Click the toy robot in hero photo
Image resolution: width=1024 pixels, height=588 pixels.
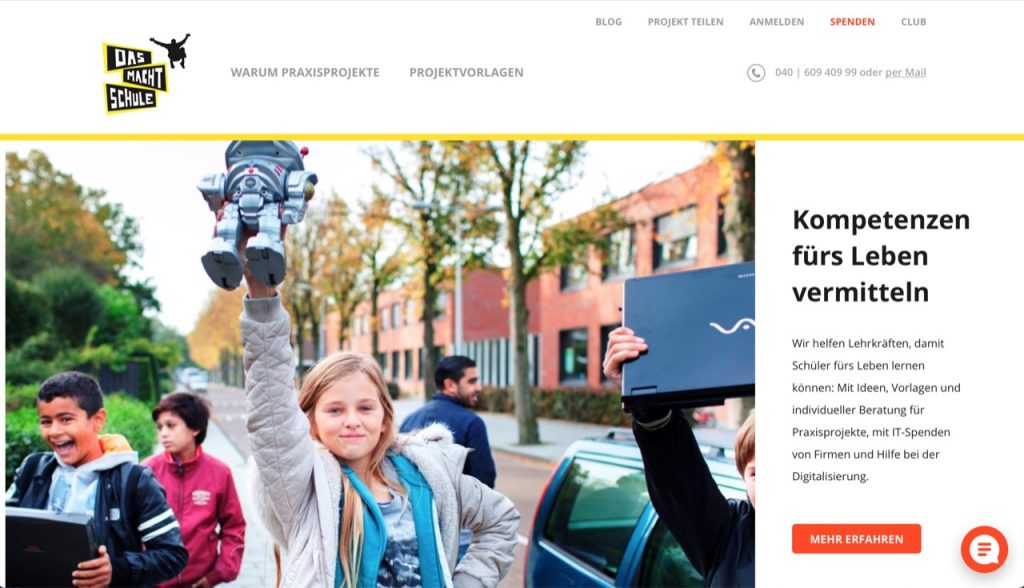coord(257,214)
